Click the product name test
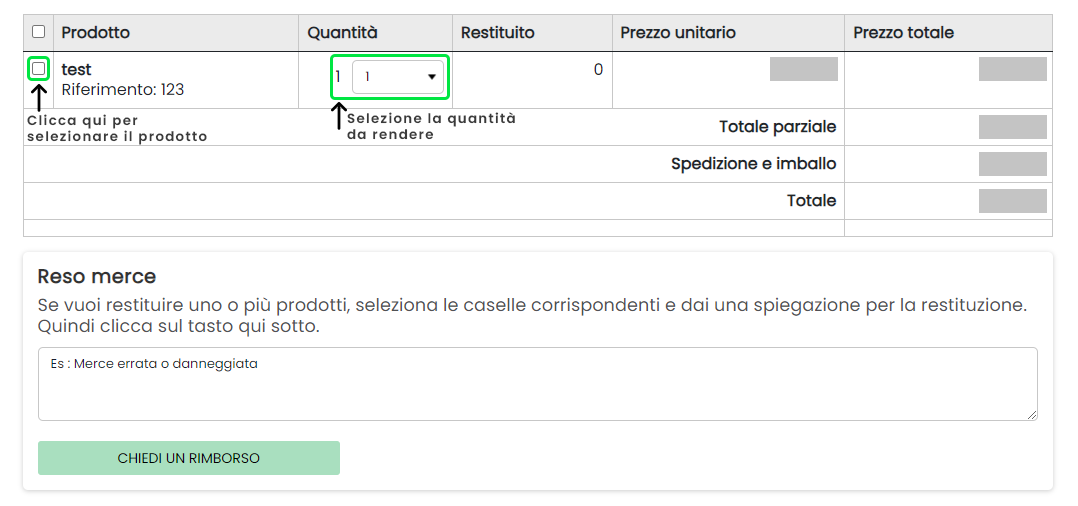 click(77, 70)
